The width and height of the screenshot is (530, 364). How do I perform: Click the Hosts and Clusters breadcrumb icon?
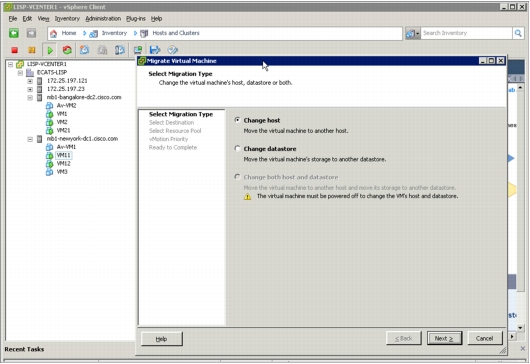click(x=144, y=33)
